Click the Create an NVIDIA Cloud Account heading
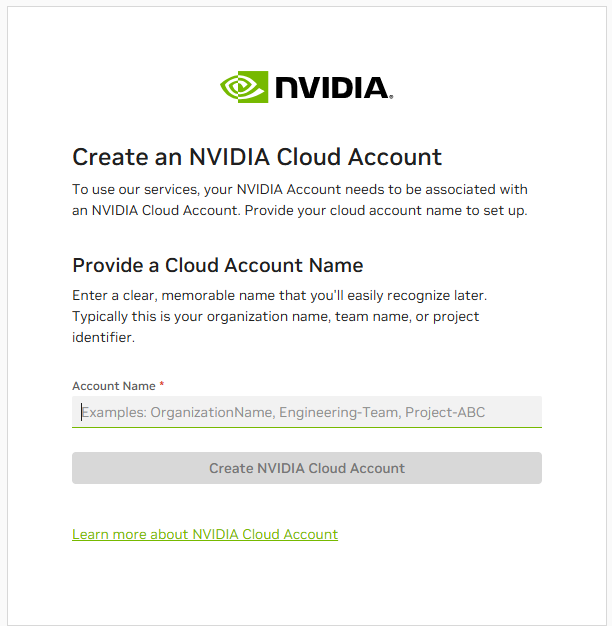The width and height of the screenshot is (612, 626). coord(257,157)
